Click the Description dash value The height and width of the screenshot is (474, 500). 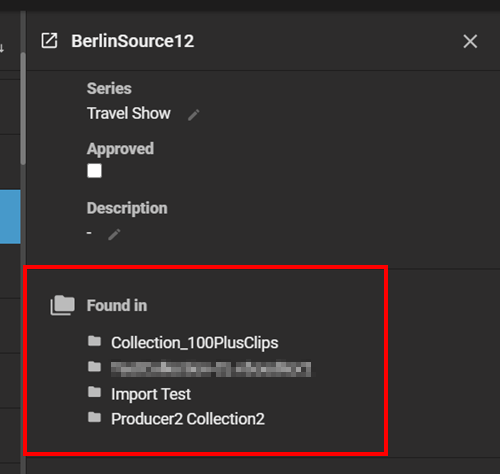[89, 233]
